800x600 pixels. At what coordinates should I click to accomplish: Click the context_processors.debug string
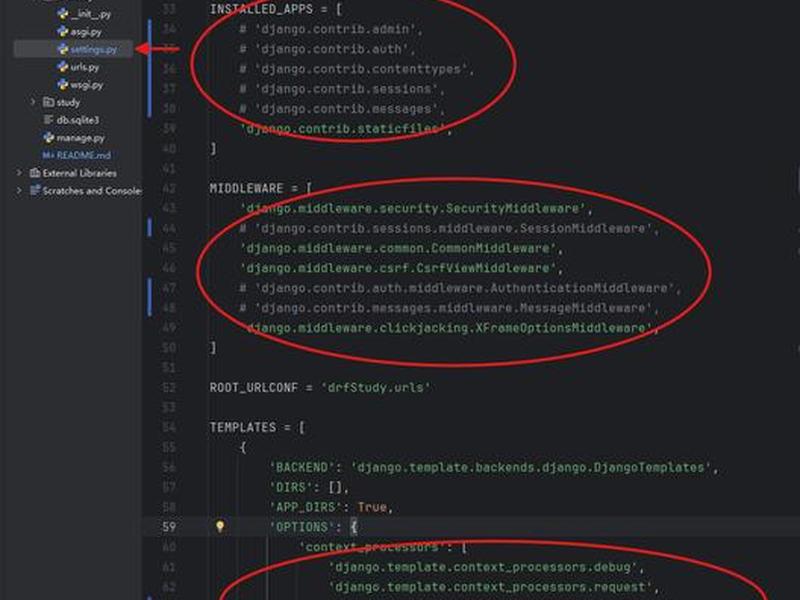(x=483, y=567)
